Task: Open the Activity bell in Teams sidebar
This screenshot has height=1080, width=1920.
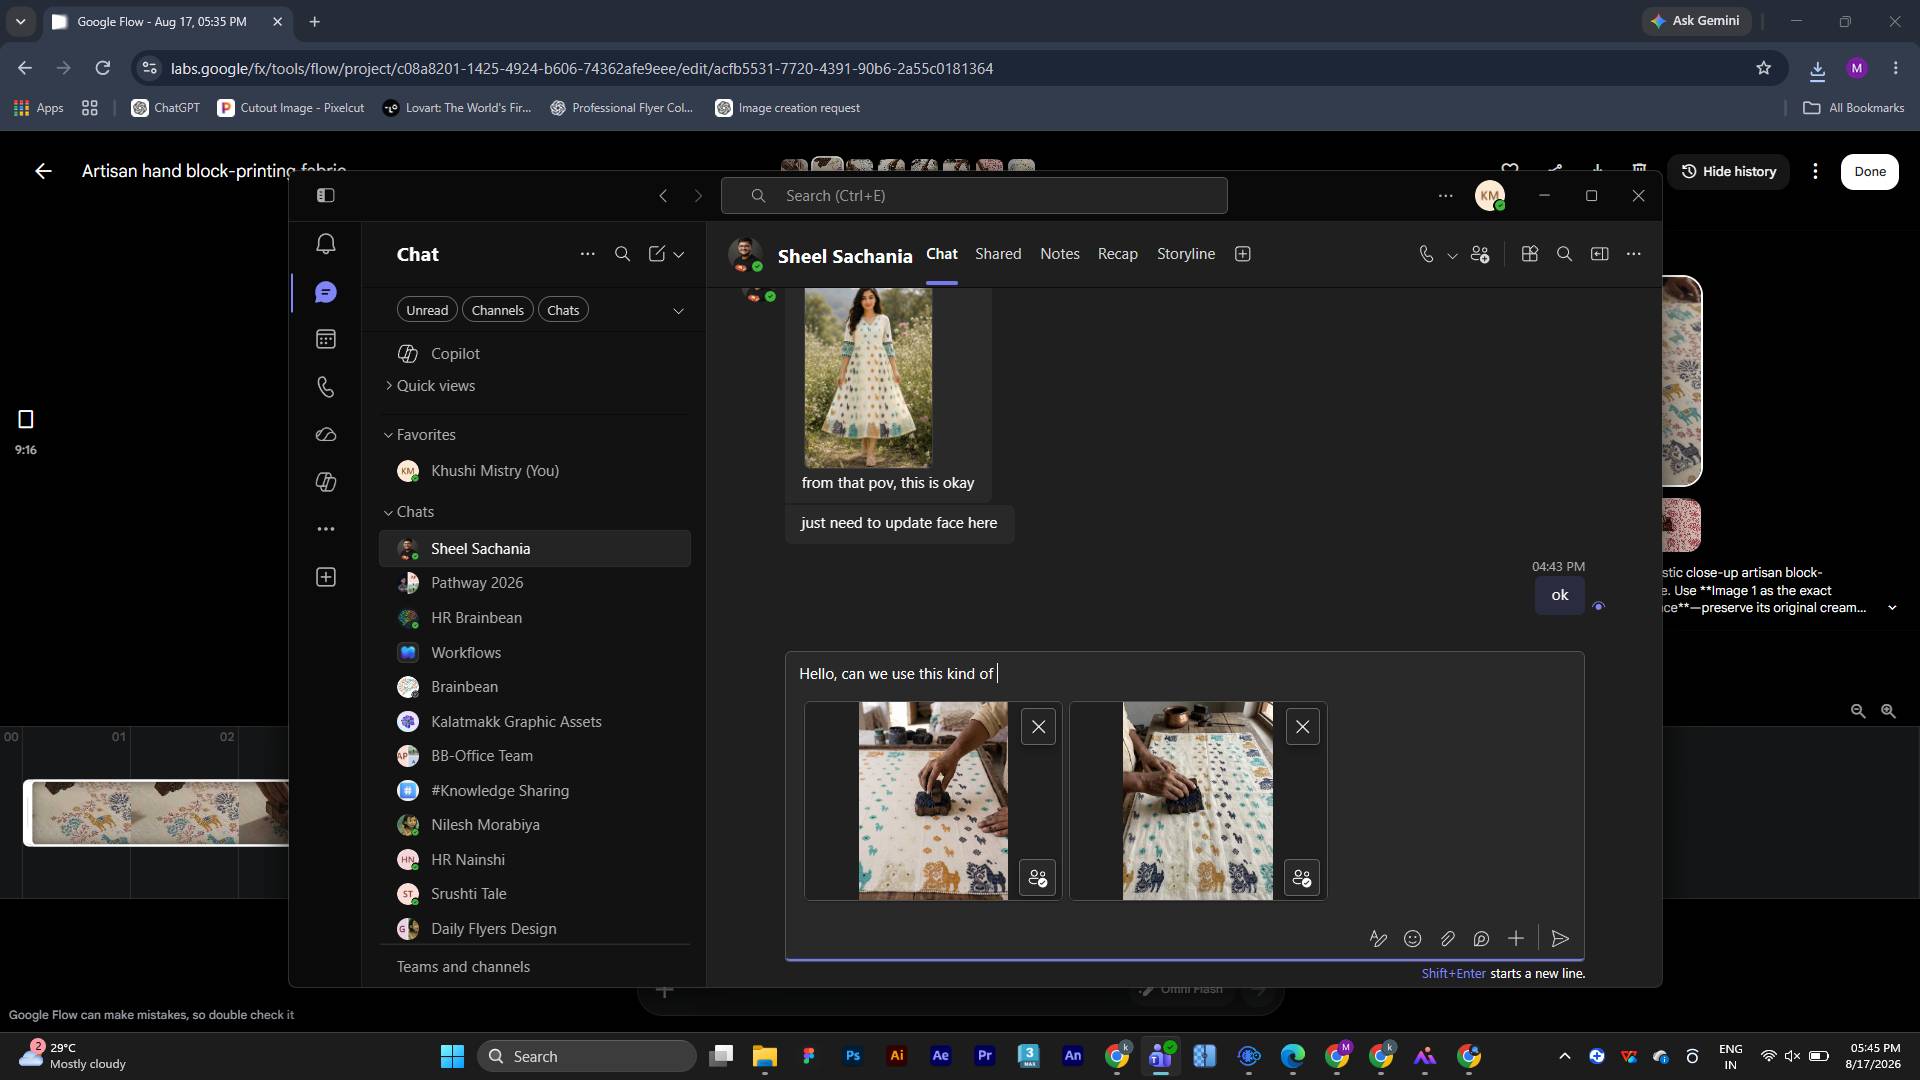Action: pos(325,244)
